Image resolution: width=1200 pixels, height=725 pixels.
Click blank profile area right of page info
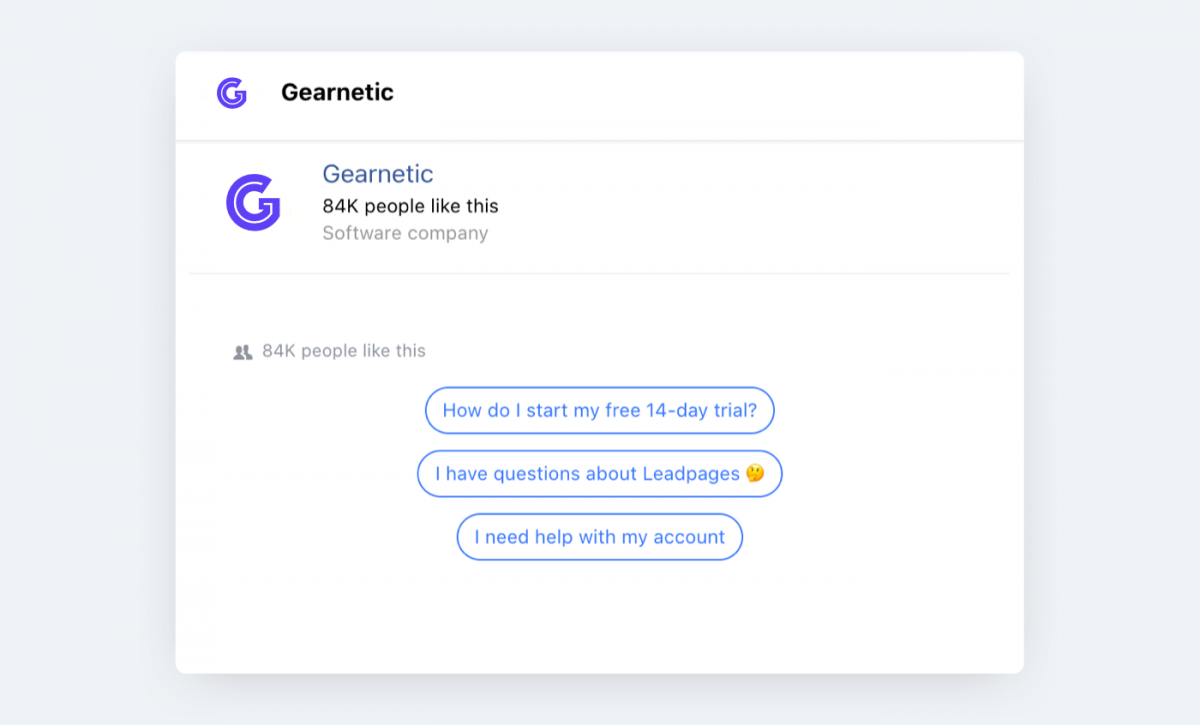pos(750,205)
